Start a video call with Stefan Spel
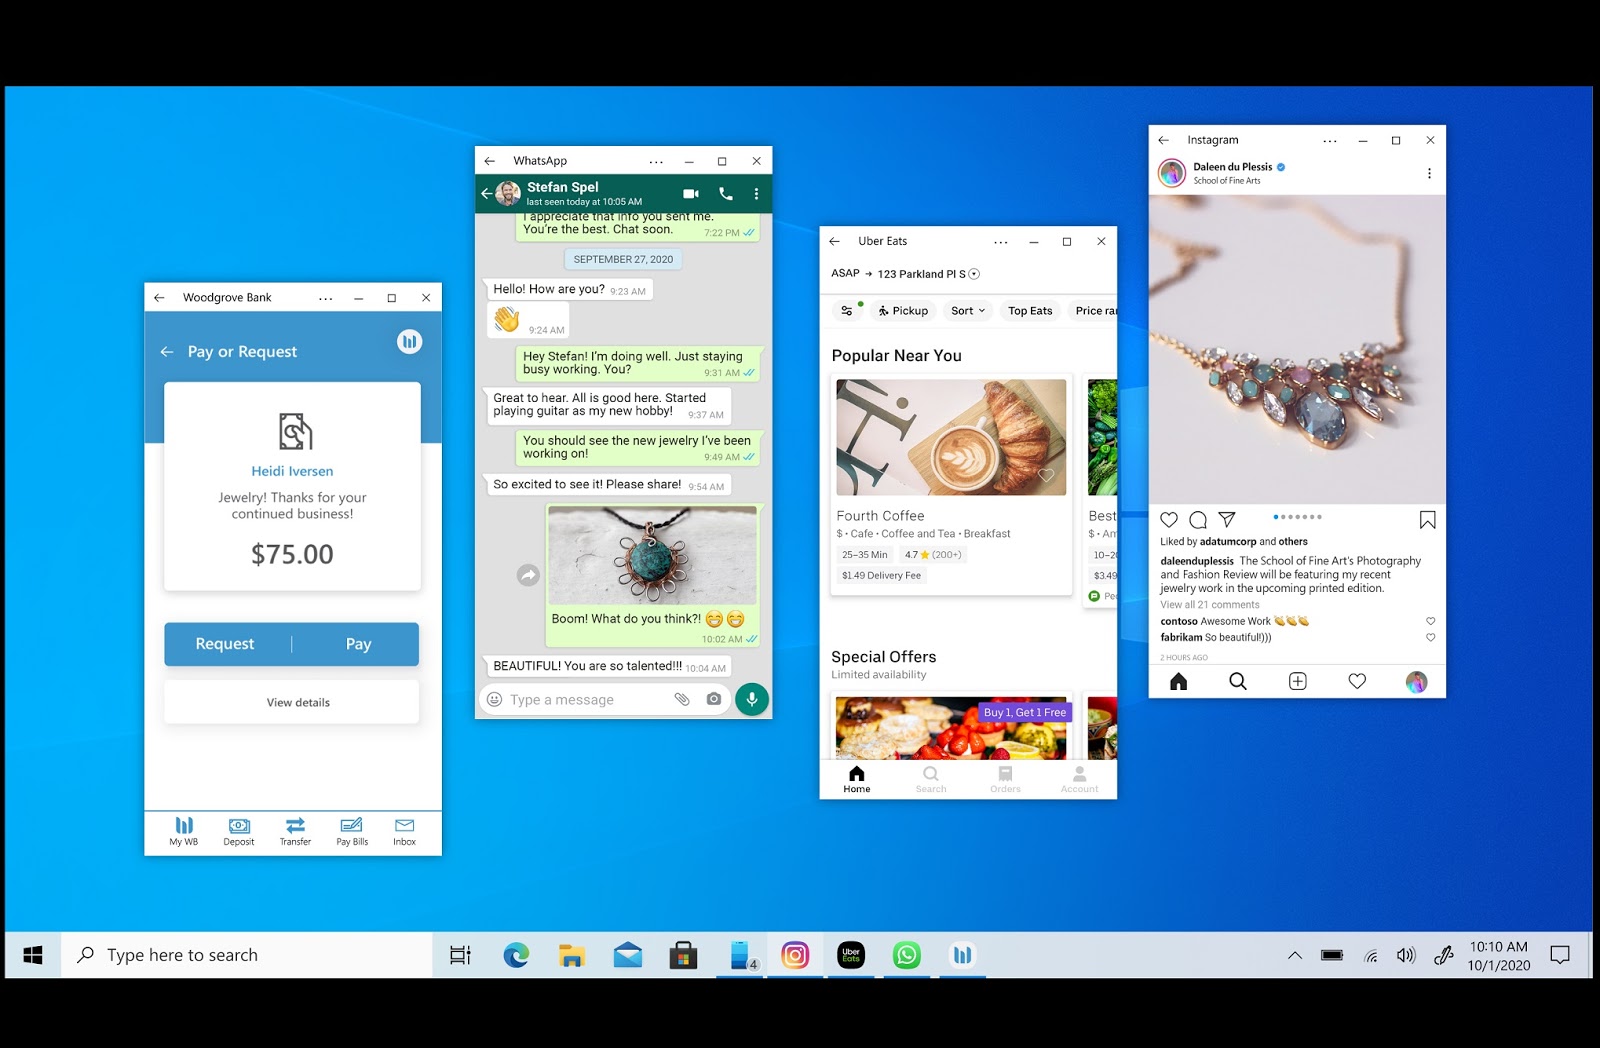 point(690,193)
